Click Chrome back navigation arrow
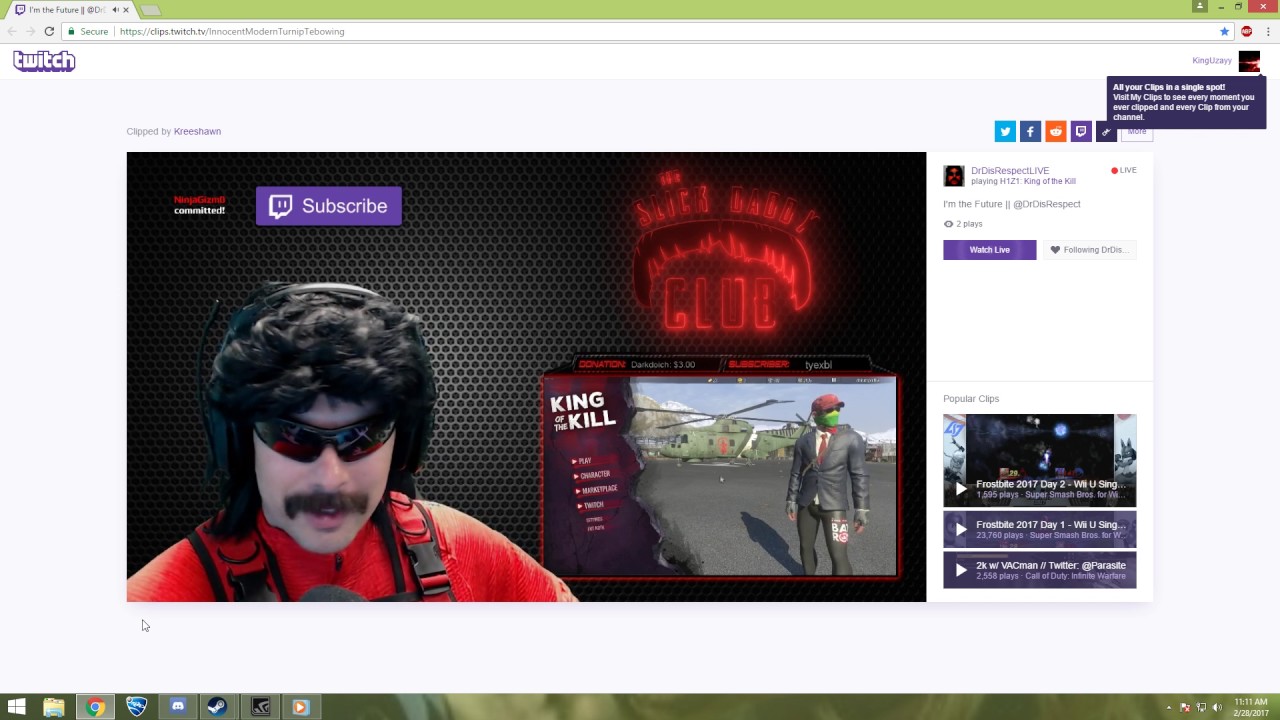 click(x=12, y=31)
